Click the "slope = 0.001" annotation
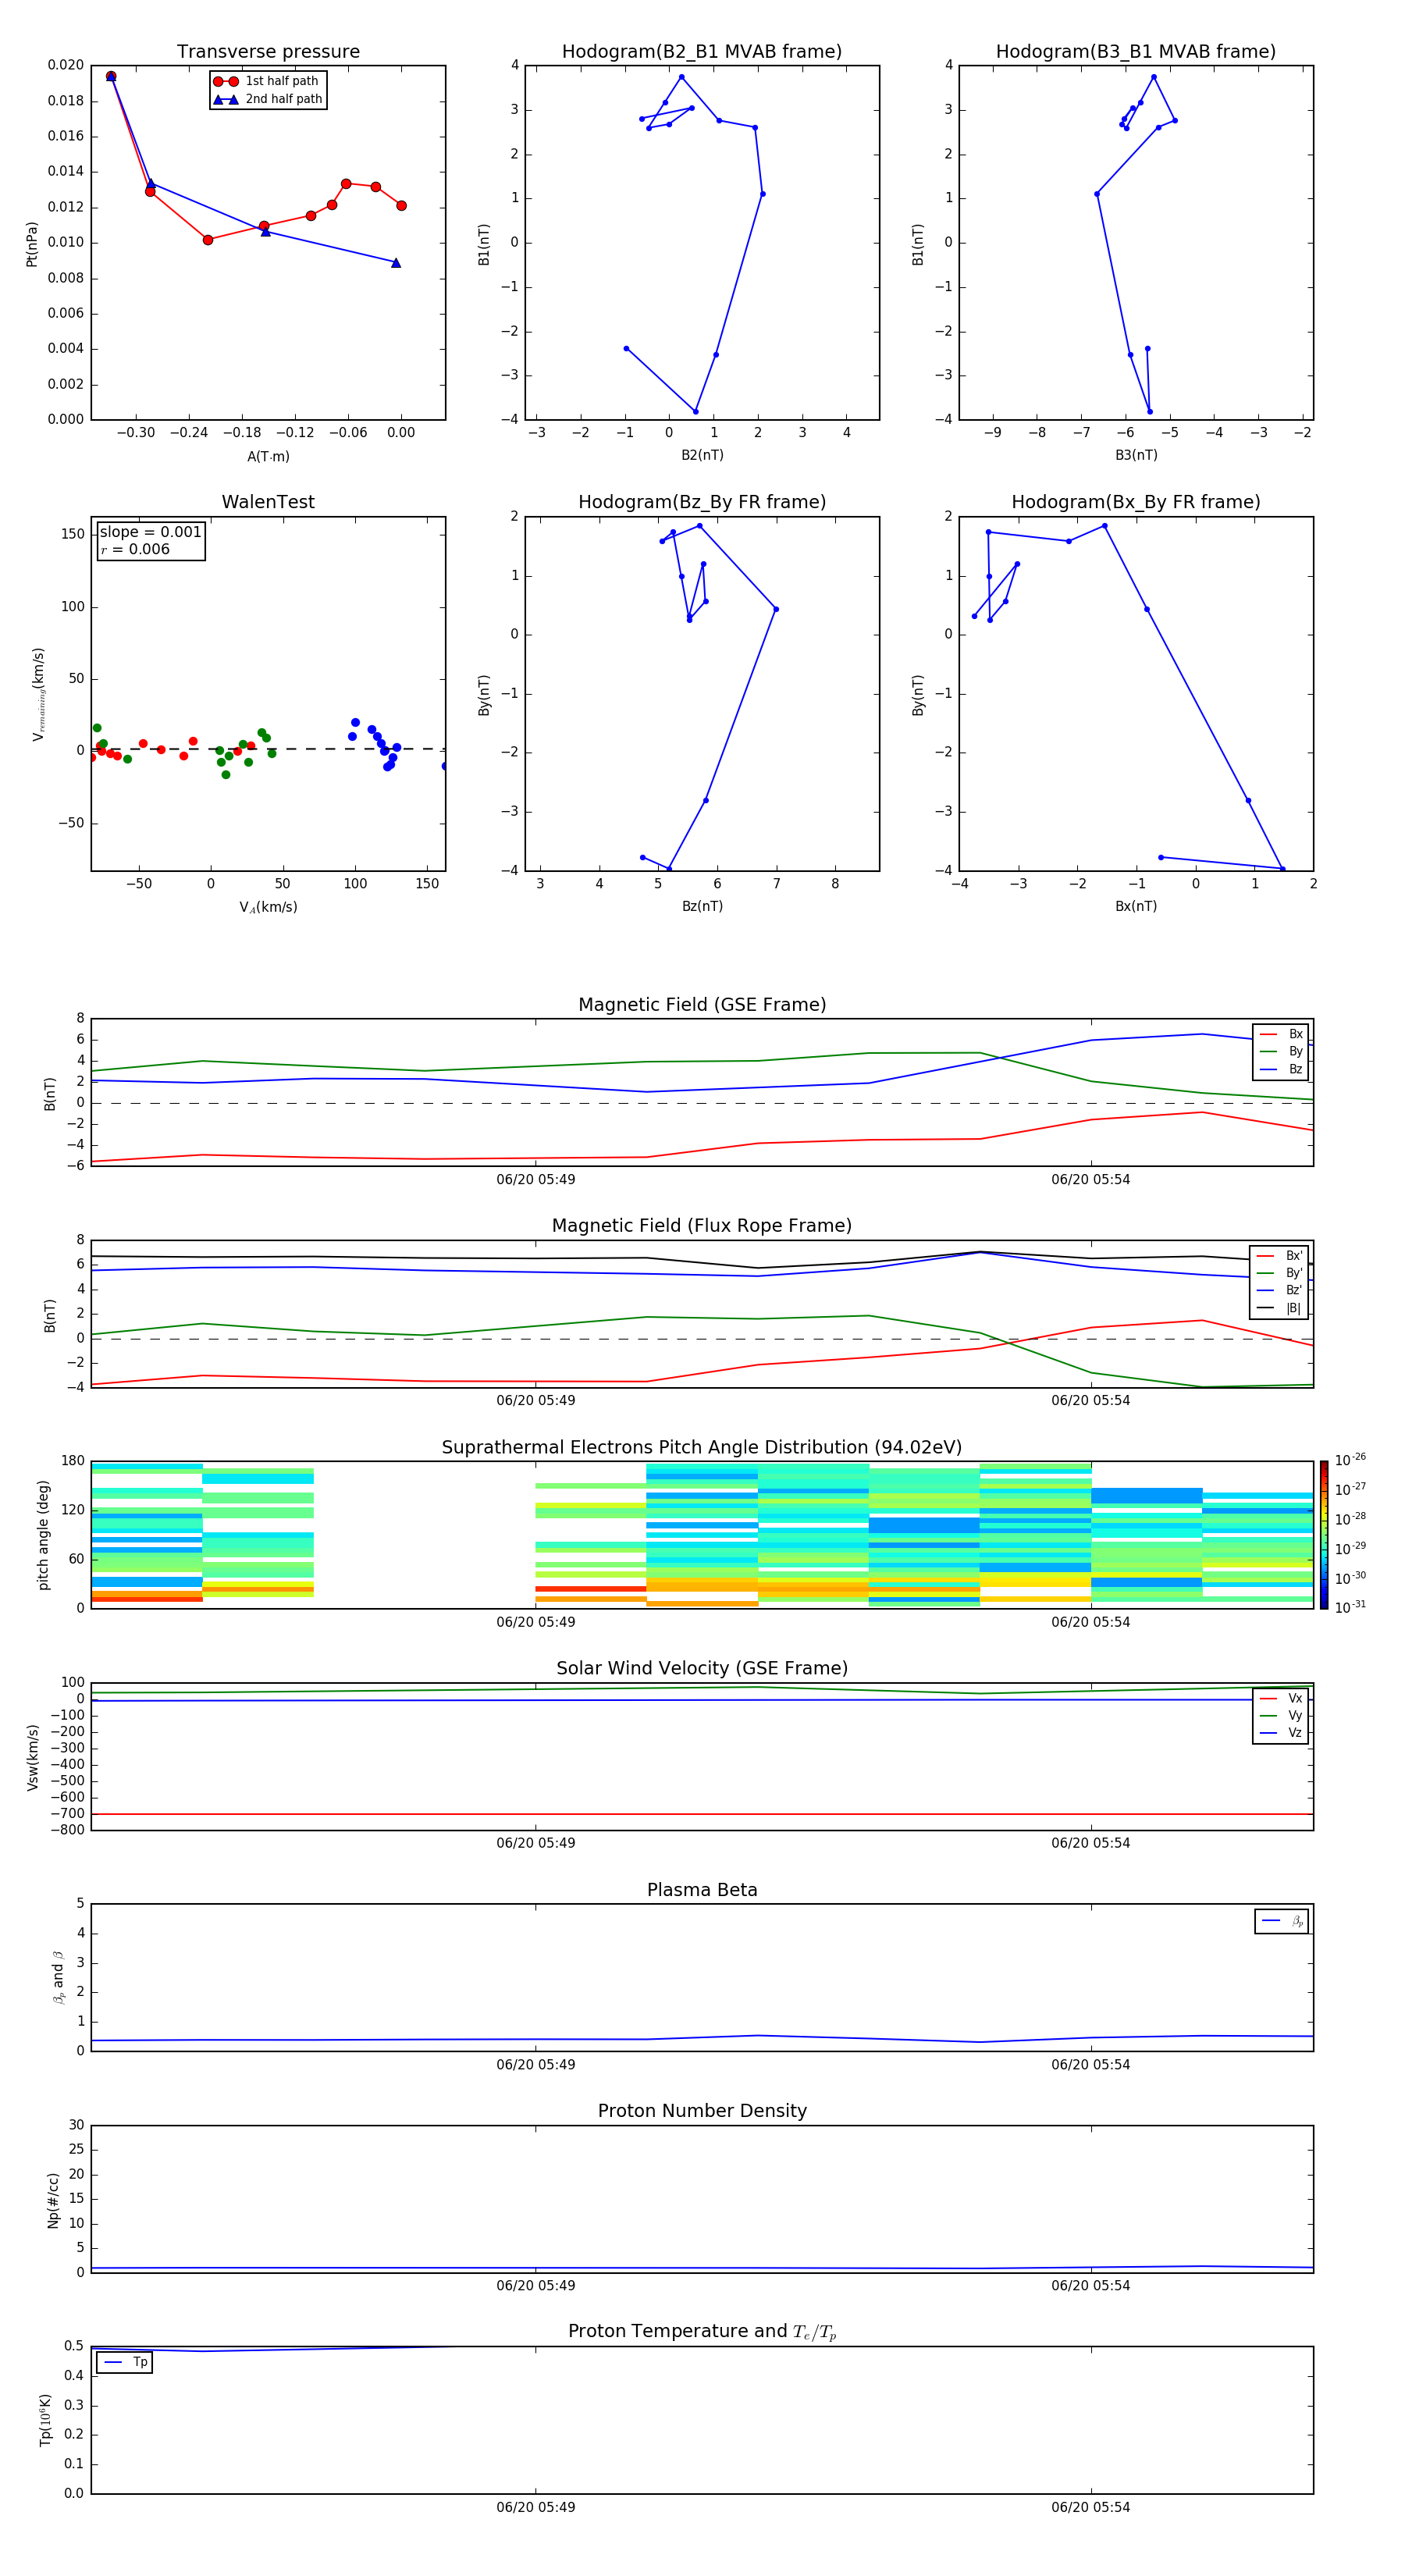 tap(150, 532)
